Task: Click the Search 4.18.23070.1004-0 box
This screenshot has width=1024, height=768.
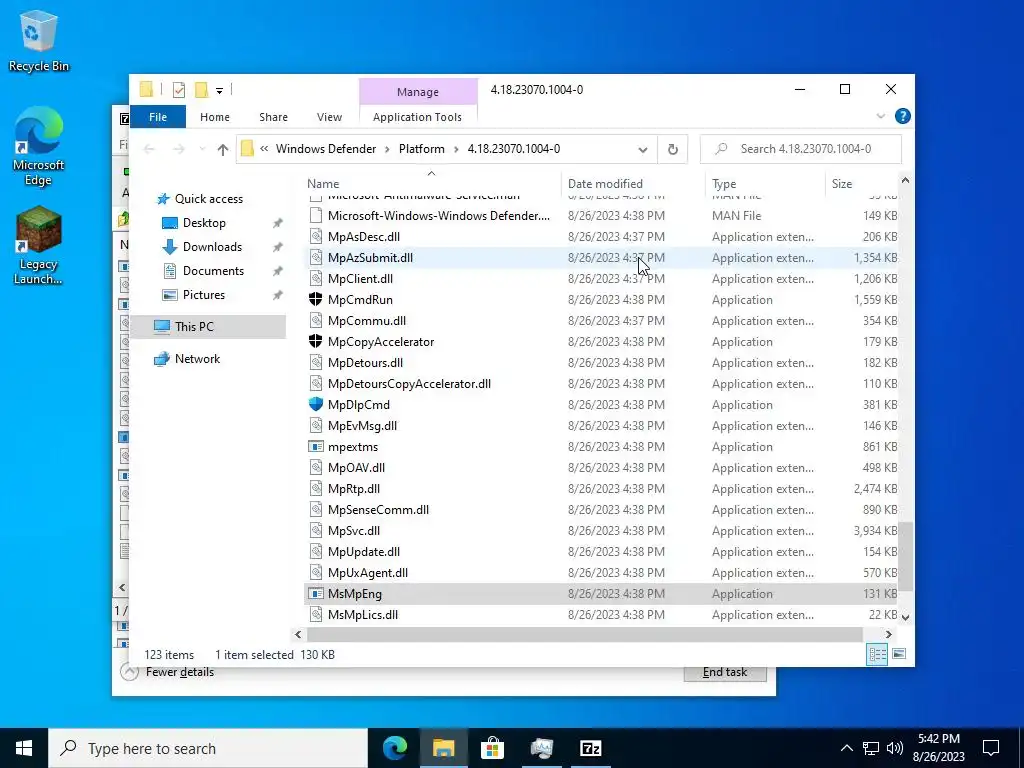Action: 801,150
